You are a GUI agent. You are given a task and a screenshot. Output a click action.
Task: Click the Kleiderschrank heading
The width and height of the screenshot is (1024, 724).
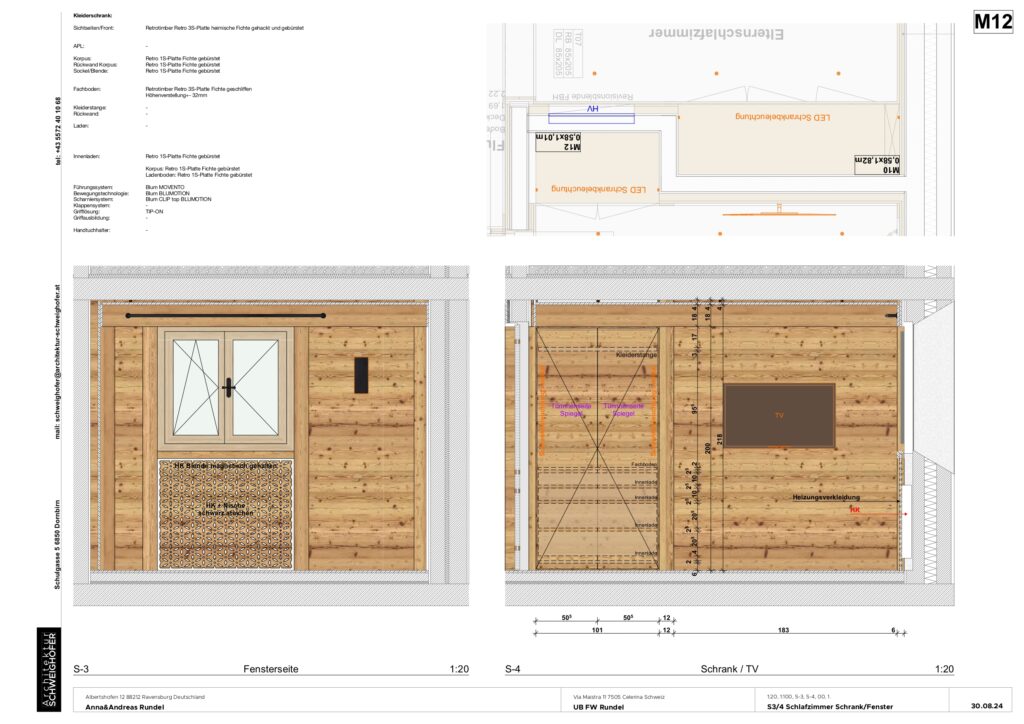pyautogui.click(x=94, y=17)
